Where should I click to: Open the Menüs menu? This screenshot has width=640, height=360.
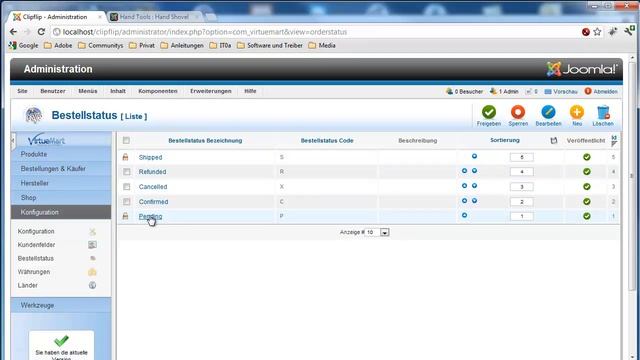click(88, 91)
